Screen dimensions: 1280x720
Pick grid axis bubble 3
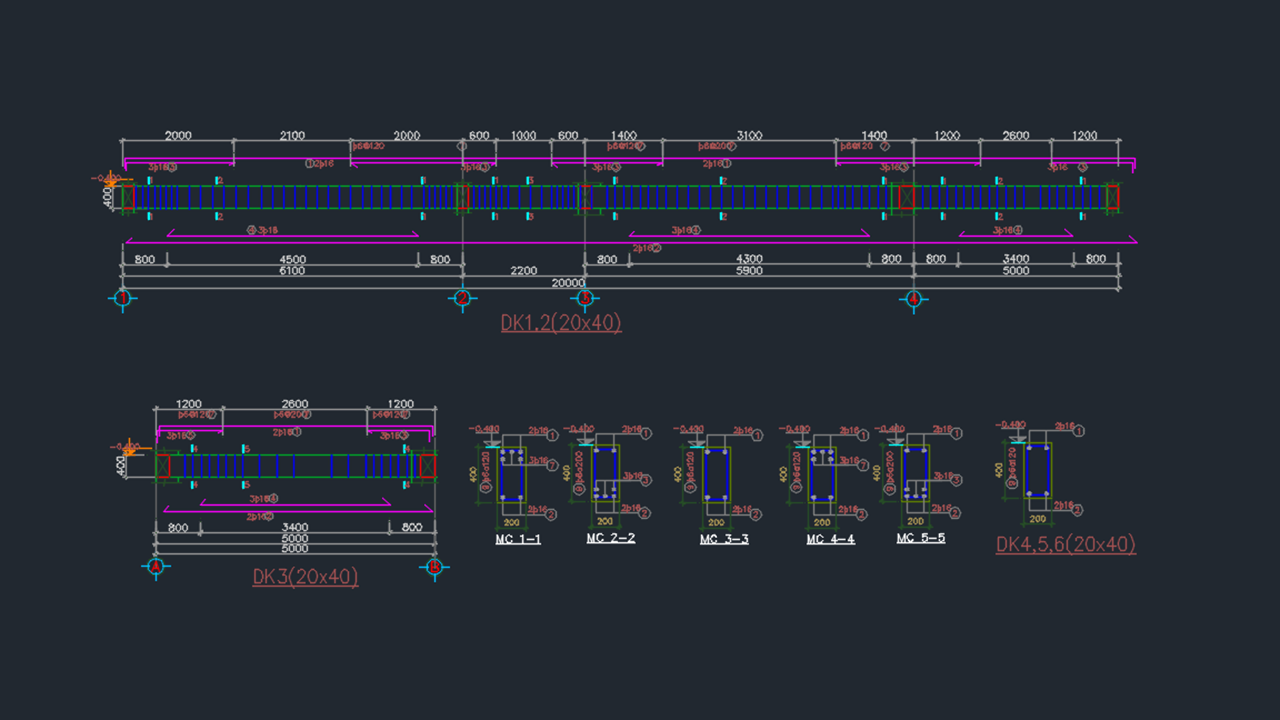pos(585,298)
